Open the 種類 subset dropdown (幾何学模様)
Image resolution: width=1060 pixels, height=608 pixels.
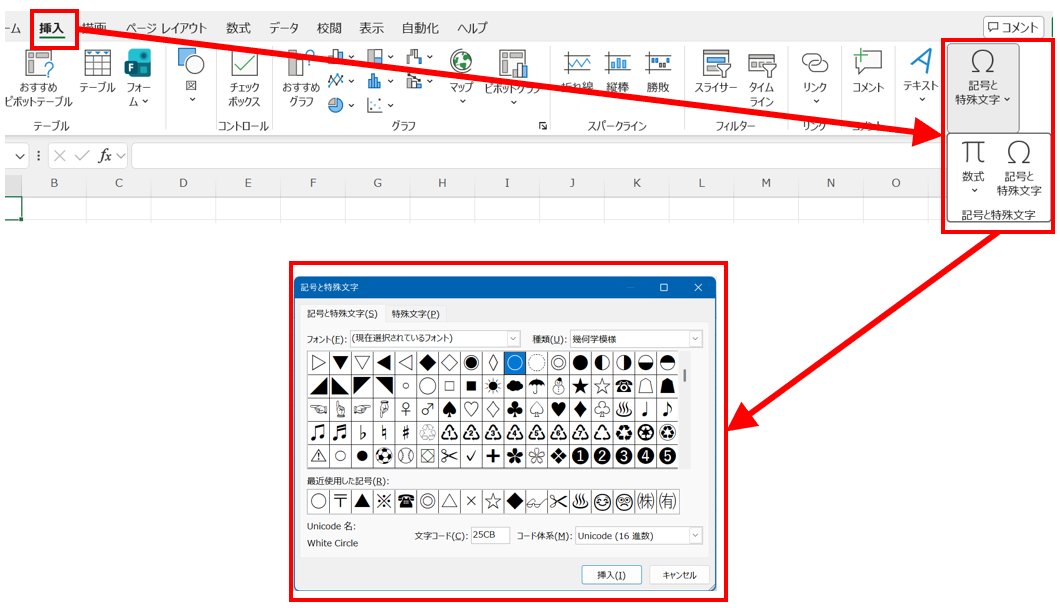(x=695, y=339)
